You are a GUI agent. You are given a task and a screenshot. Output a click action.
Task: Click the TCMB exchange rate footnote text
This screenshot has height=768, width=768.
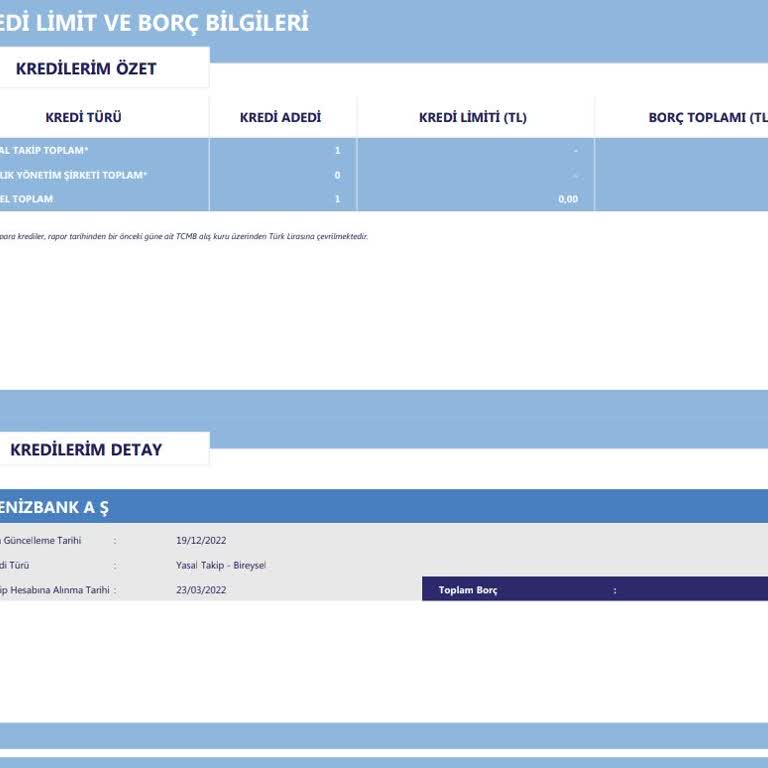[183, 236]
